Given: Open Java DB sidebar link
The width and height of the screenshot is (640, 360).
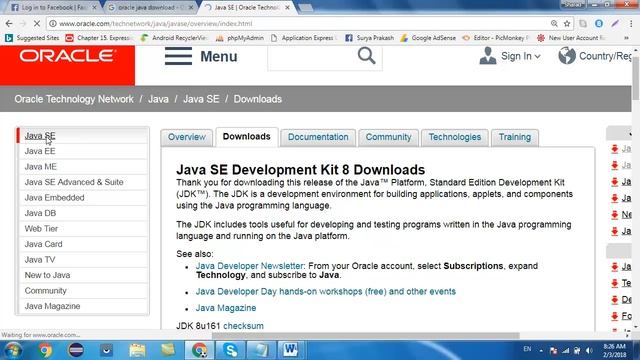Looking at the screenshot, I should pyautogui.click(x=40, y=213).
